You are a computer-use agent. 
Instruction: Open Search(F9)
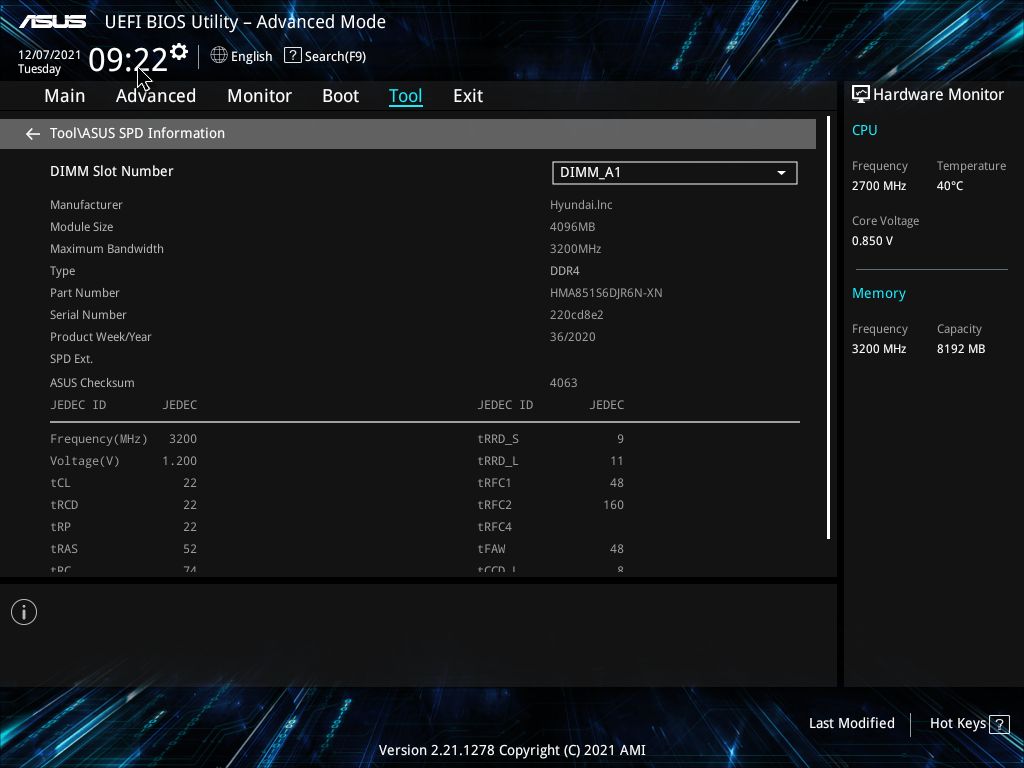335,56
